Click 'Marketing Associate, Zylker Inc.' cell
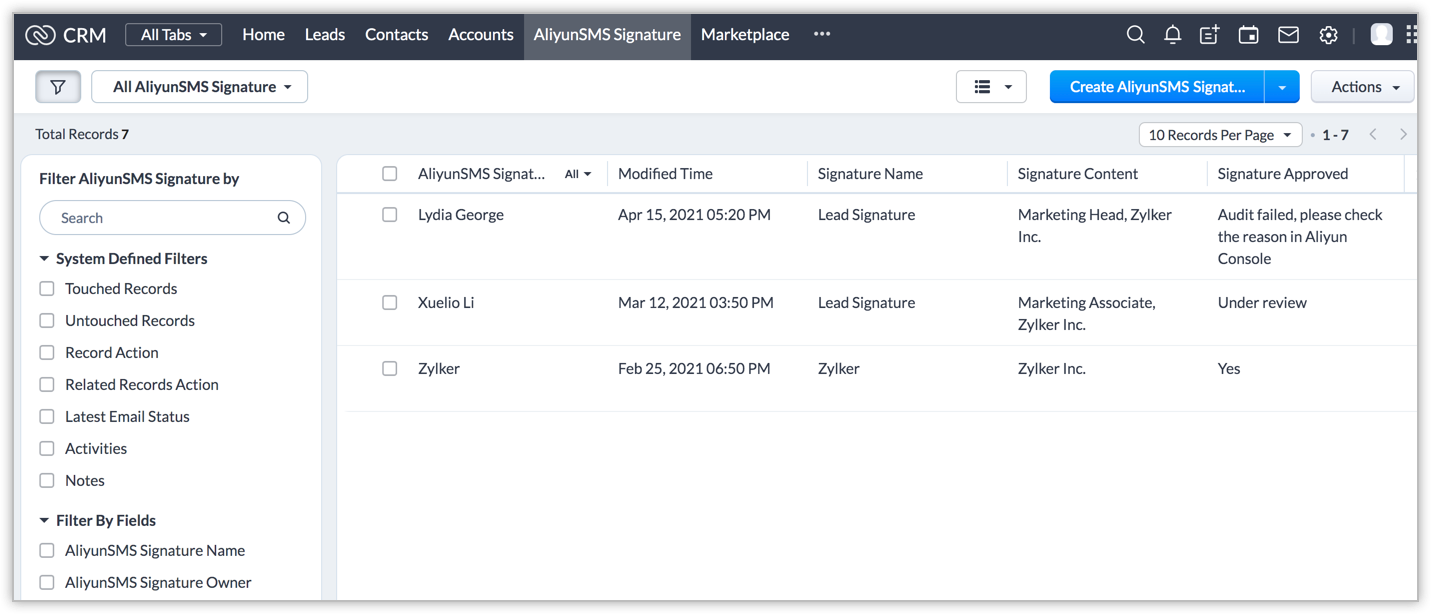1431x614 pixels. point(1087,314)
